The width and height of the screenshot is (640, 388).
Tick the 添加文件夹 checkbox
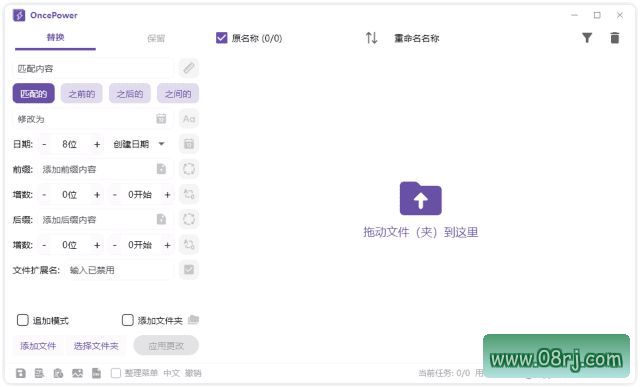[127, 320]
